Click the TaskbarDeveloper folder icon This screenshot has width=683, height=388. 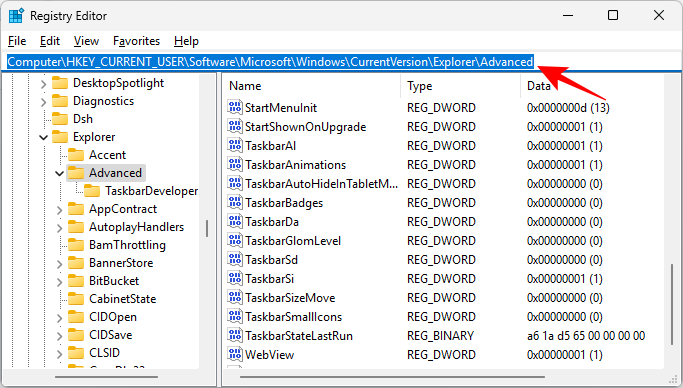(92, 191)
